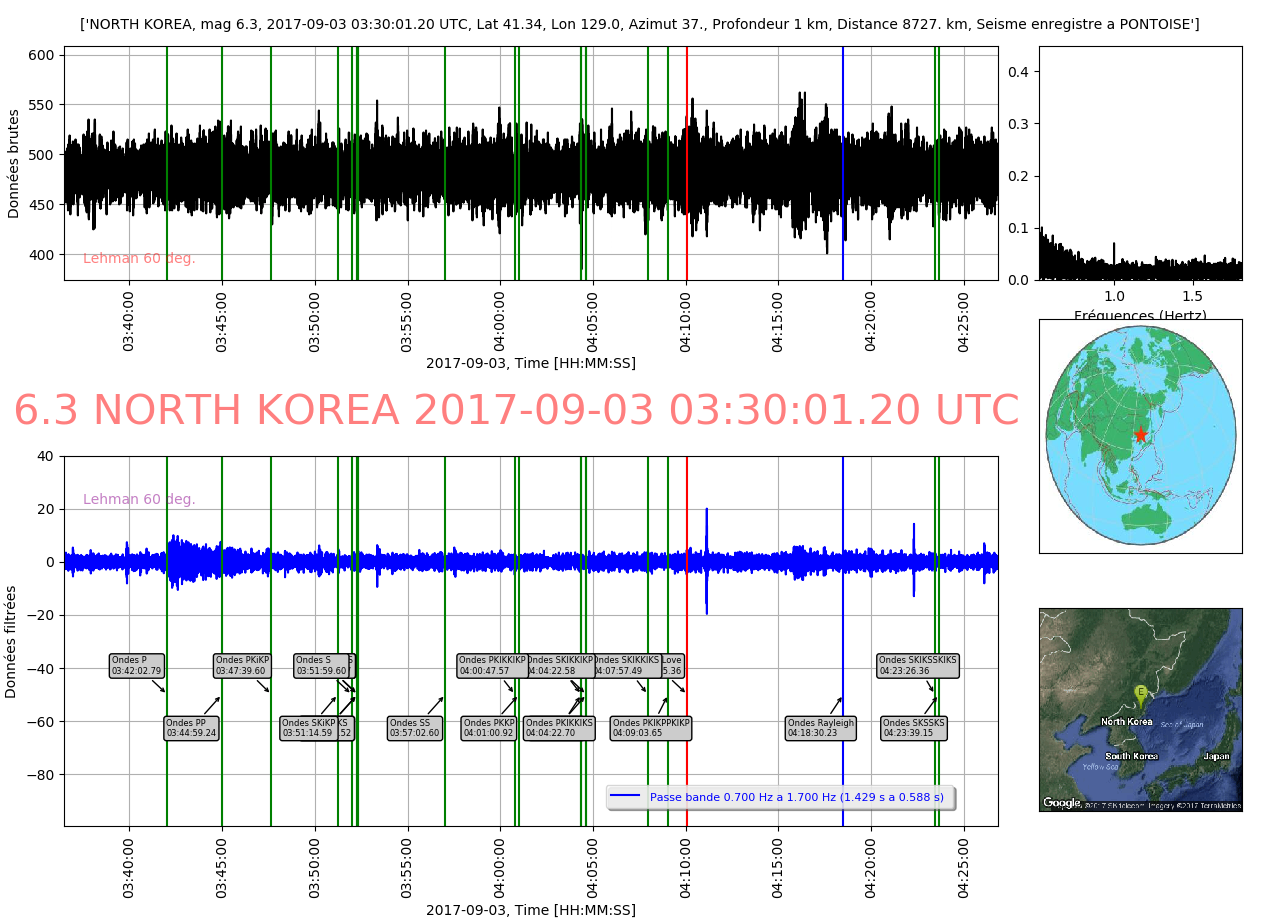
Task: Click the Google logo on the satellite map
Action: point(1061,802)
